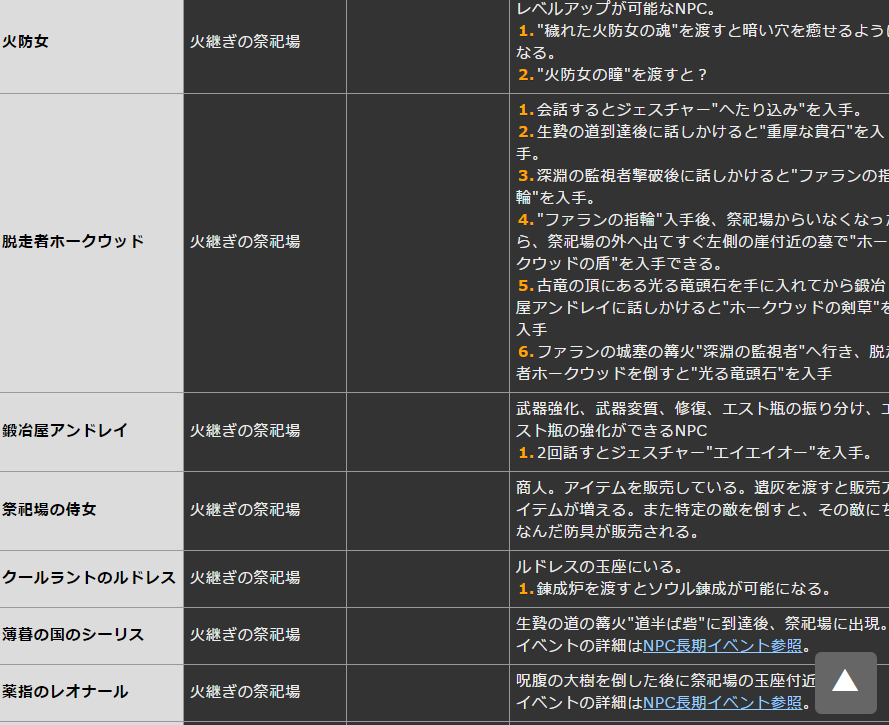Viewport: 889px width, 725px height.
Task: Click the 呪腹の大樹を倒した後 line
Action: 665,681
